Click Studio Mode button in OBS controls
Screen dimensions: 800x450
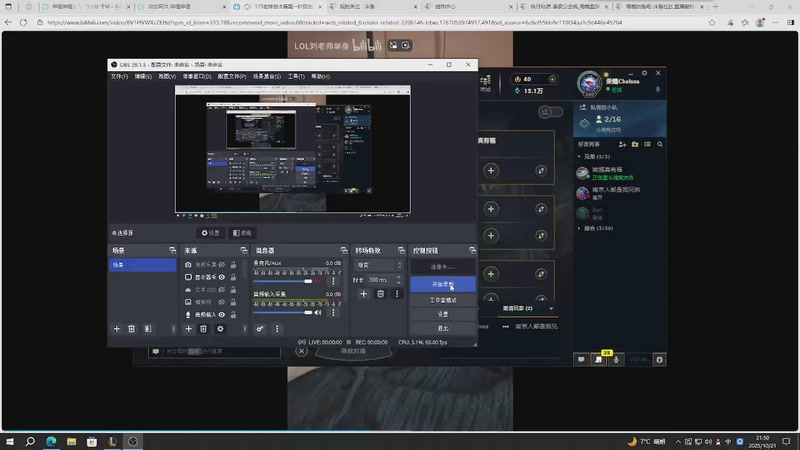pos(443,300)
